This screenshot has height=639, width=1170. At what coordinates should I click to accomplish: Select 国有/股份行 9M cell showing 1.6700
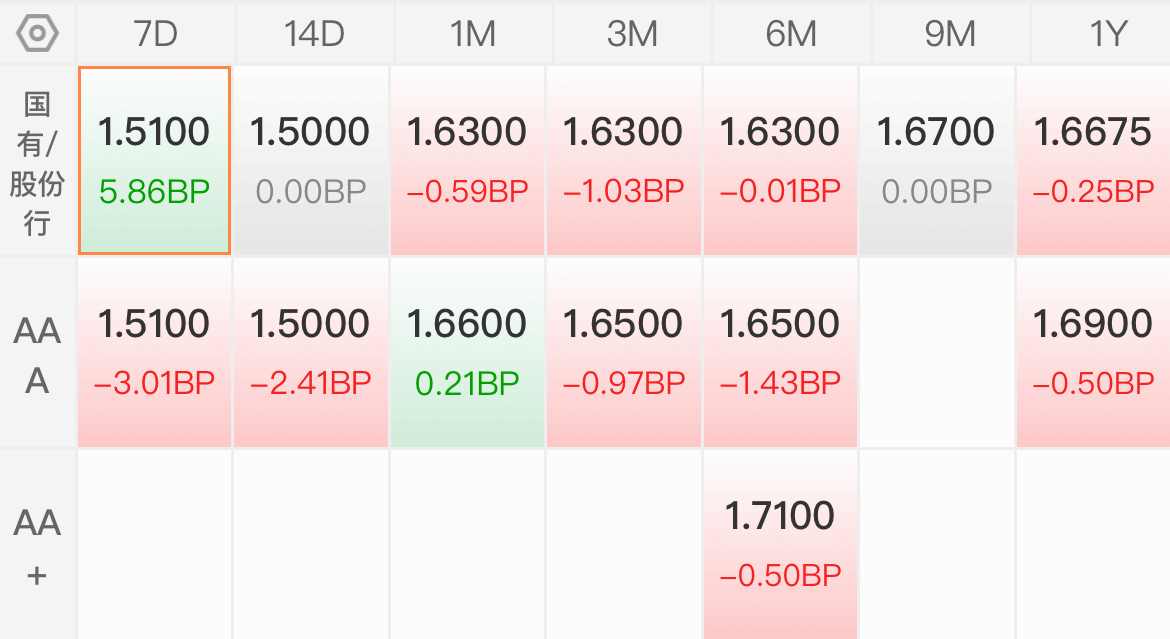pyautogui.click(x=936, y=160)
